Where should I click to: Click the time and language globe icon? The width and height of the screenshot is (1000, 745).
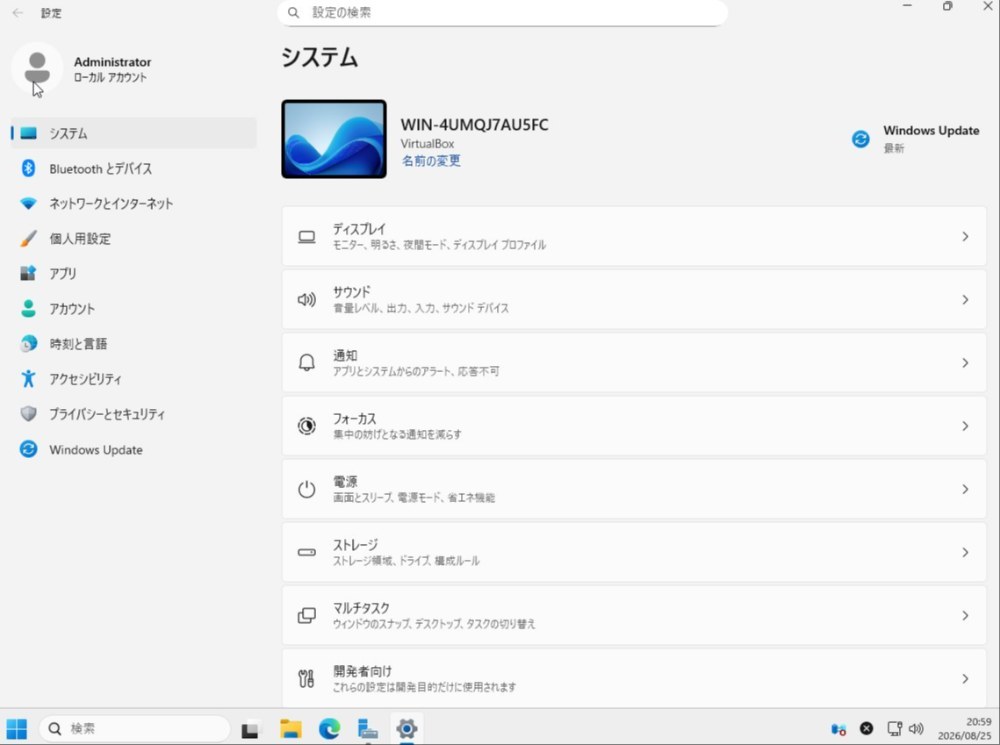pos(28,344)
